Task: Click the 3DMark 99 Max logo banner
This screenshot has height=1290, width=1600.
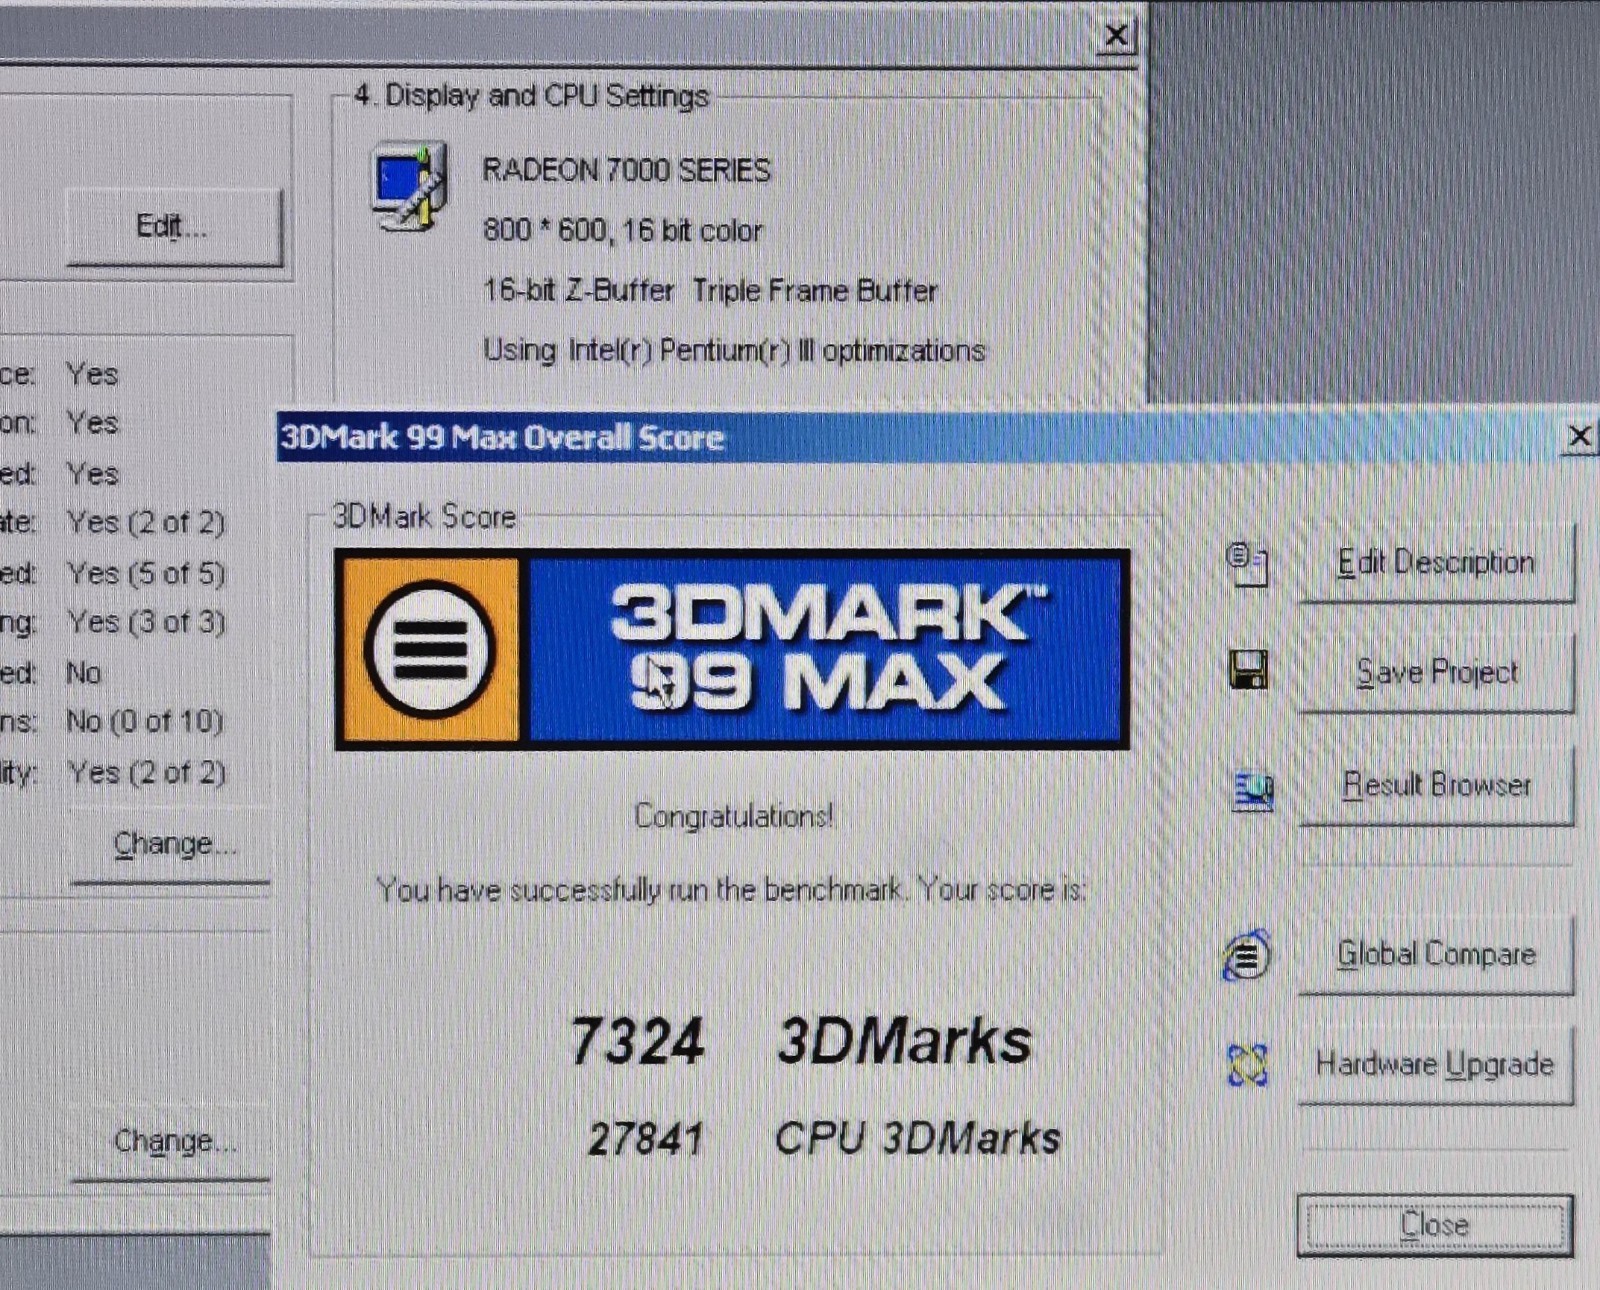Action: (732, 649)
